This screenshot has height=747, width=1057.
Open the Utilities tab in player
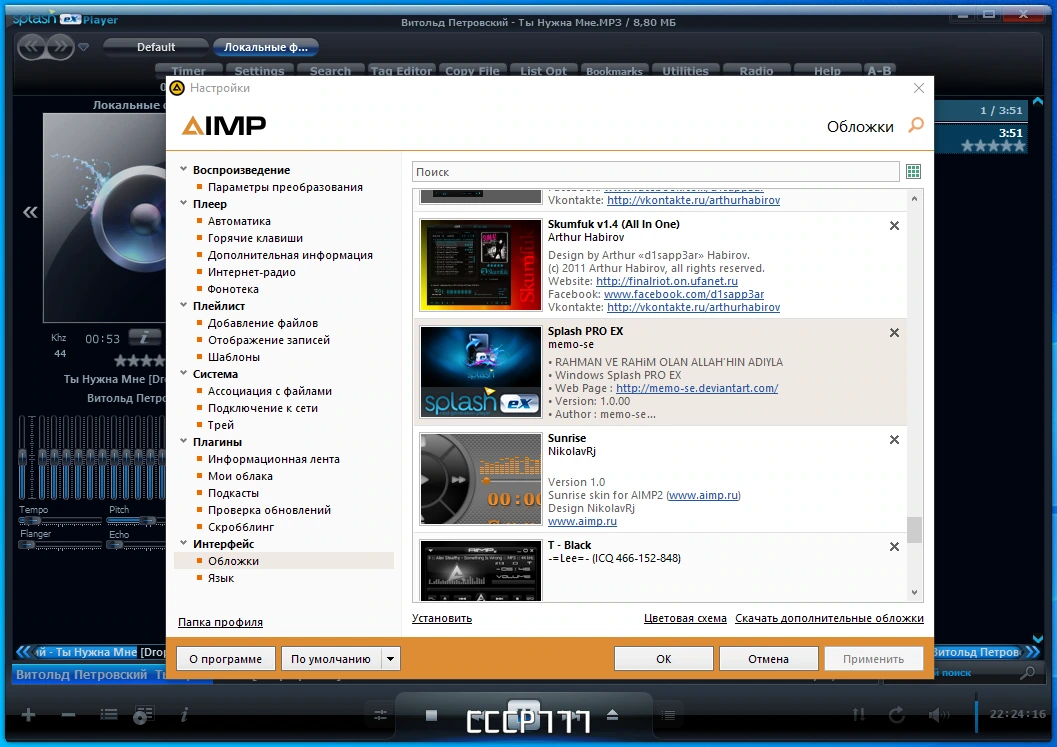[x=685, y=70]
